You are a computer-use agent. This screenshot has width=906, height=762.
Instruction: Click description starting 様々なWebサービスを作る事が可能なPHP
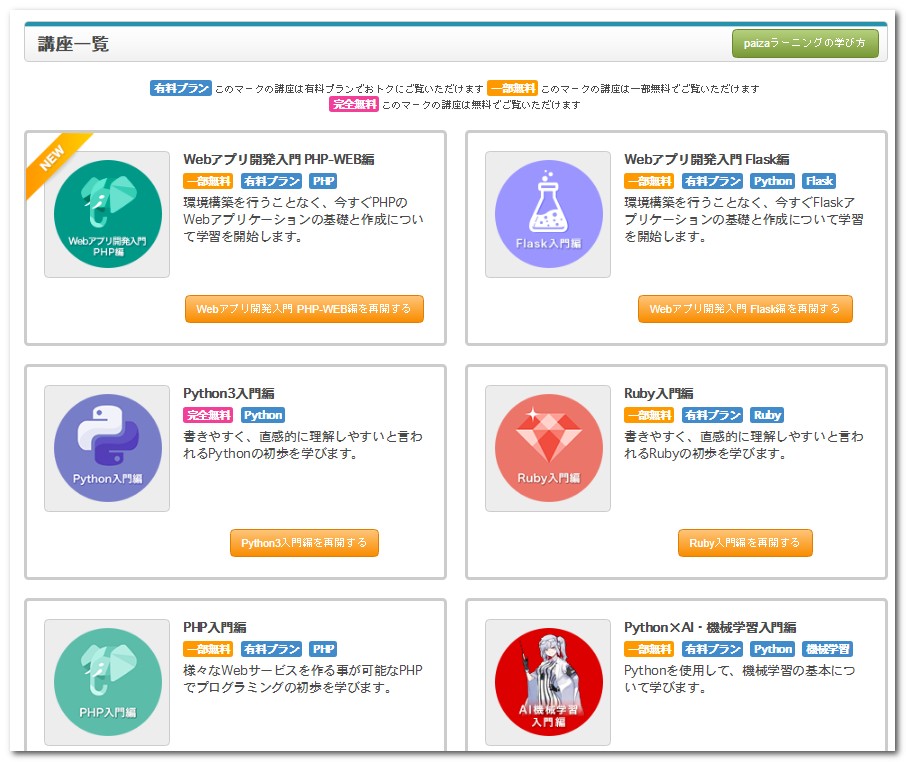[x=303, y=679]
